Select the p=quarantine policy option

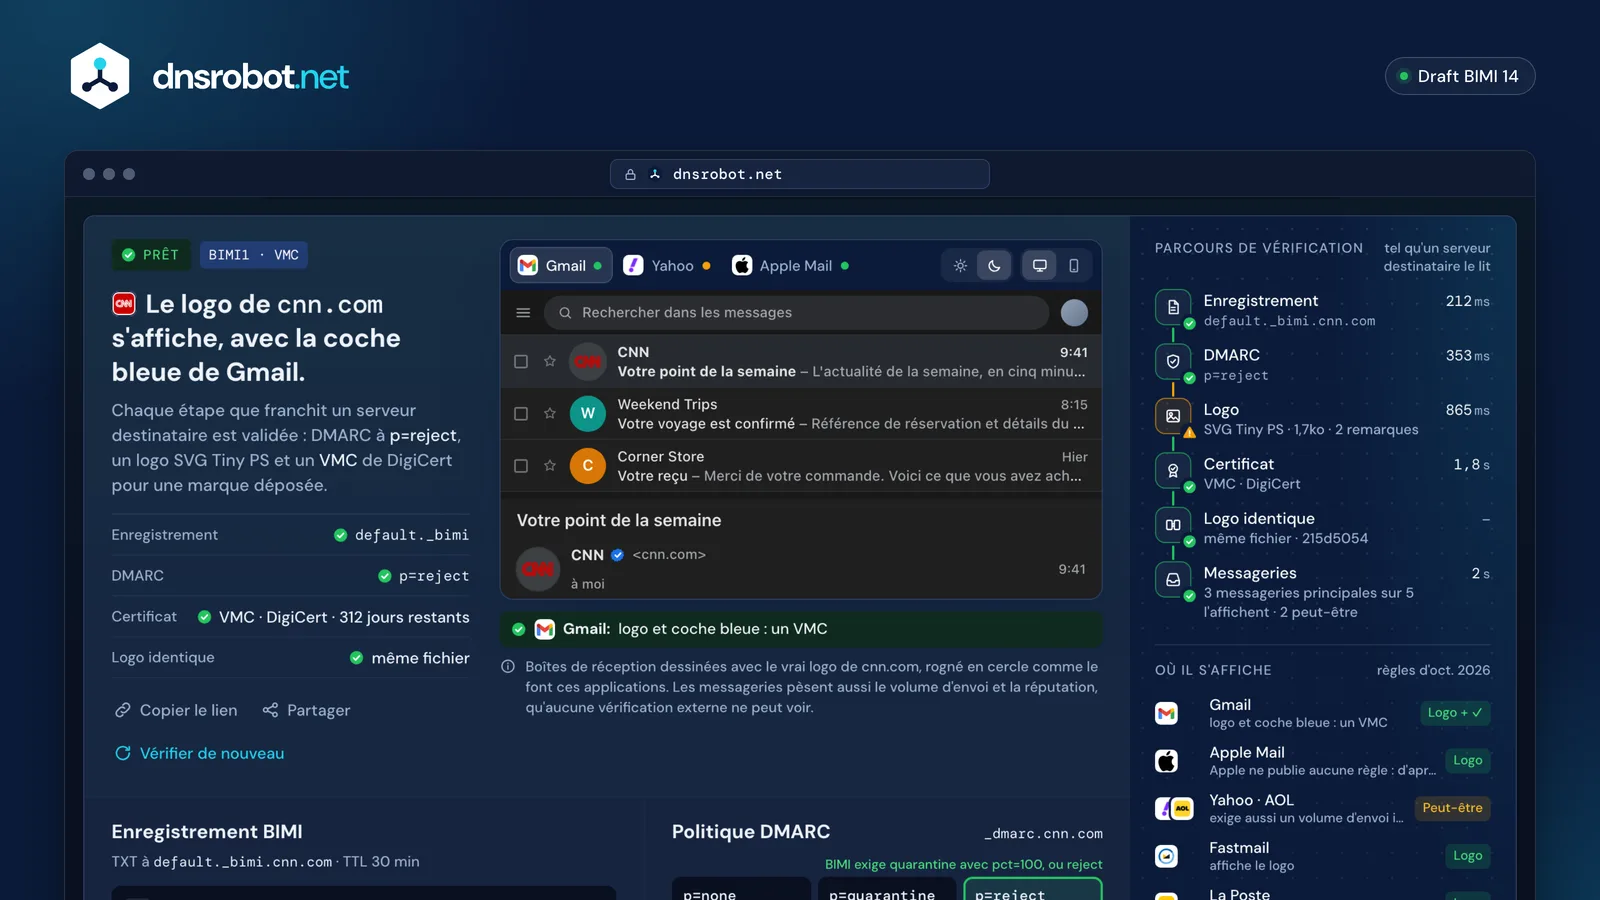click(x=887, y=889)
